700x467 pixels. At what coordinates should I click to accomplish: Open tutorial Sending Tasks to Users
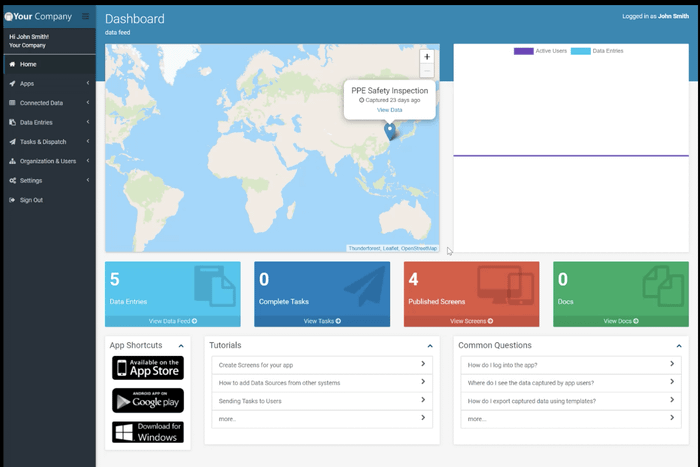322,401
